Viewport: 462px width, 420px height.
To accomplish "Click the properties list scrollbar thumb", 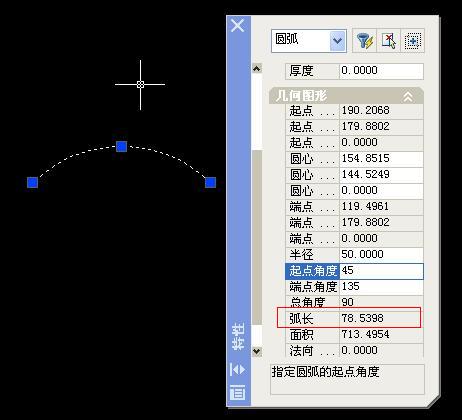I will pos(256,237).
